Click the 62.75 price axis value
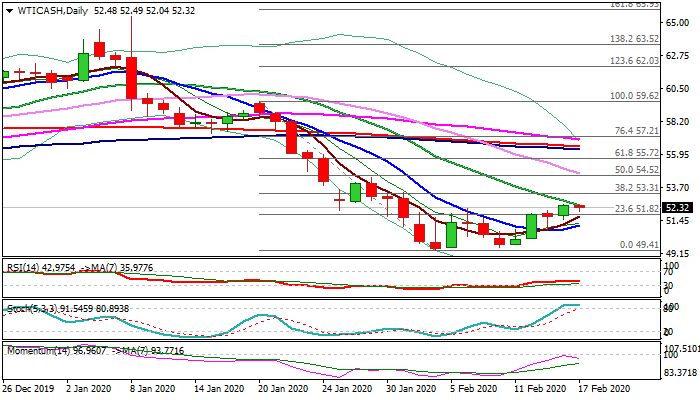The height and width of the screenshot is (400, 700). 677,56
